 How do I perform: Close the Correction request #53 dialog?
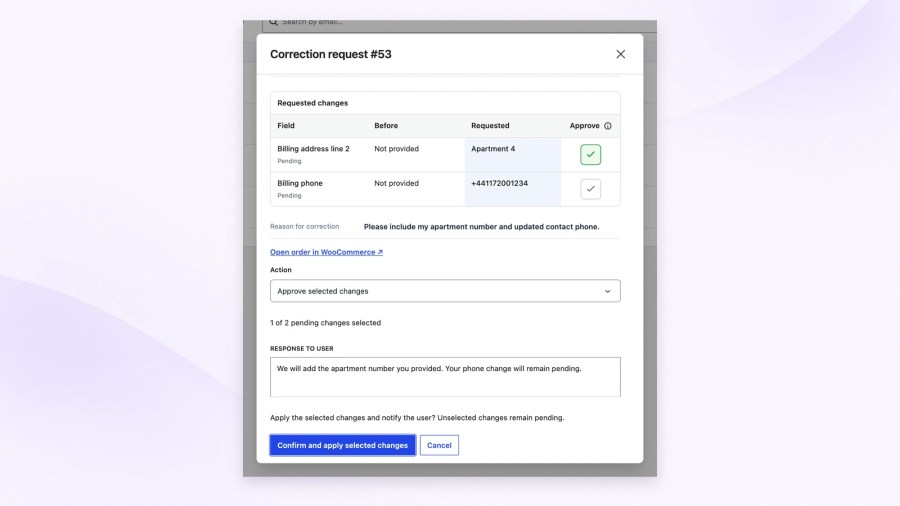620,54
